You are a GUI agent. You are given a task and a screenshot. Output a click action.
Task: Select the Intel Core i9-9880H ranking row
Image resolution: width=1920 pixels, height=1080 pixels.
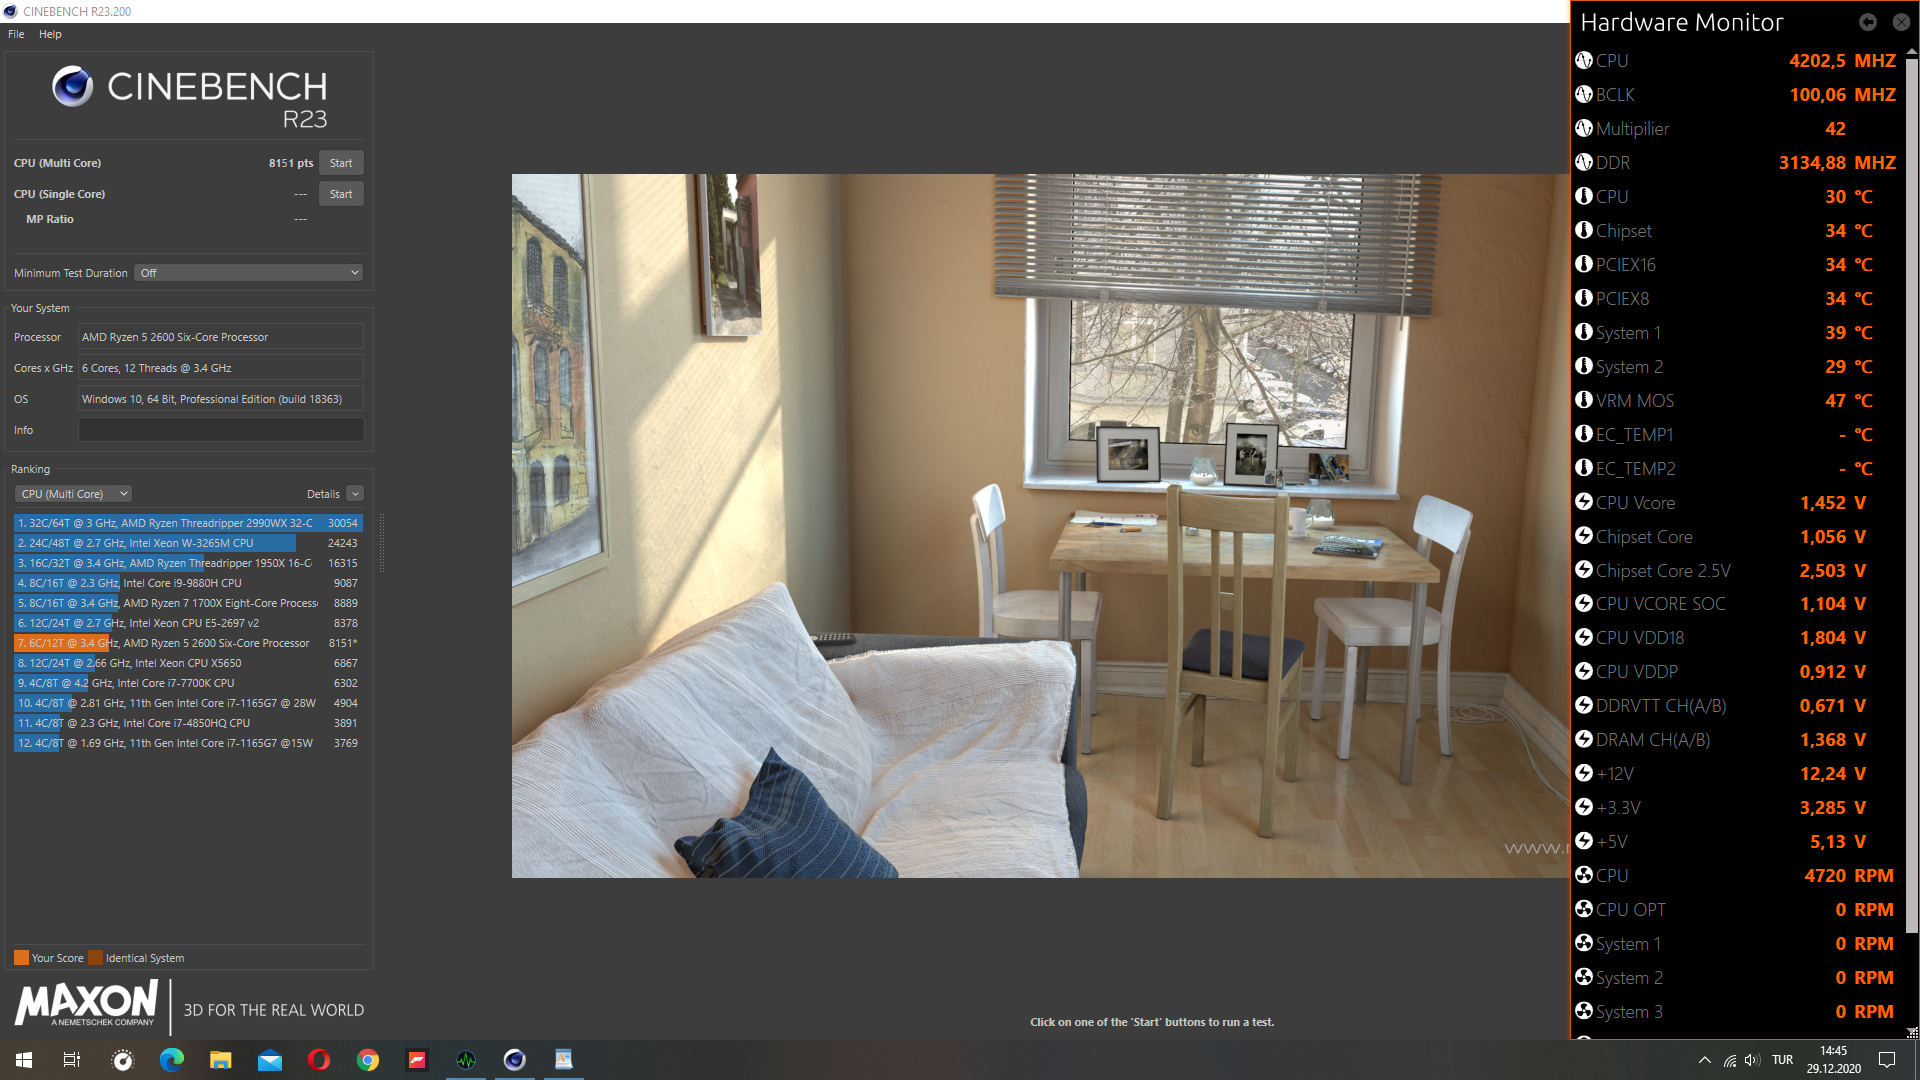tap(188, 583)
